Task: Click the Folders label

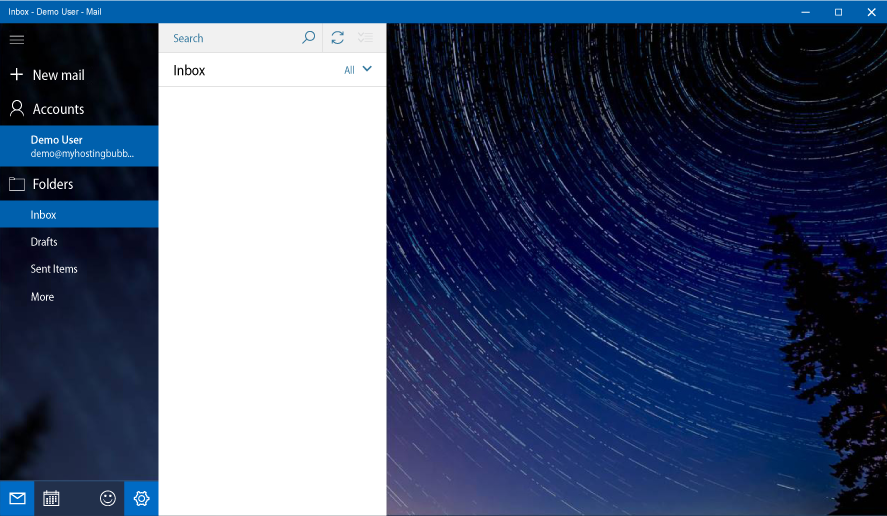Action: [x=53, y=184]
